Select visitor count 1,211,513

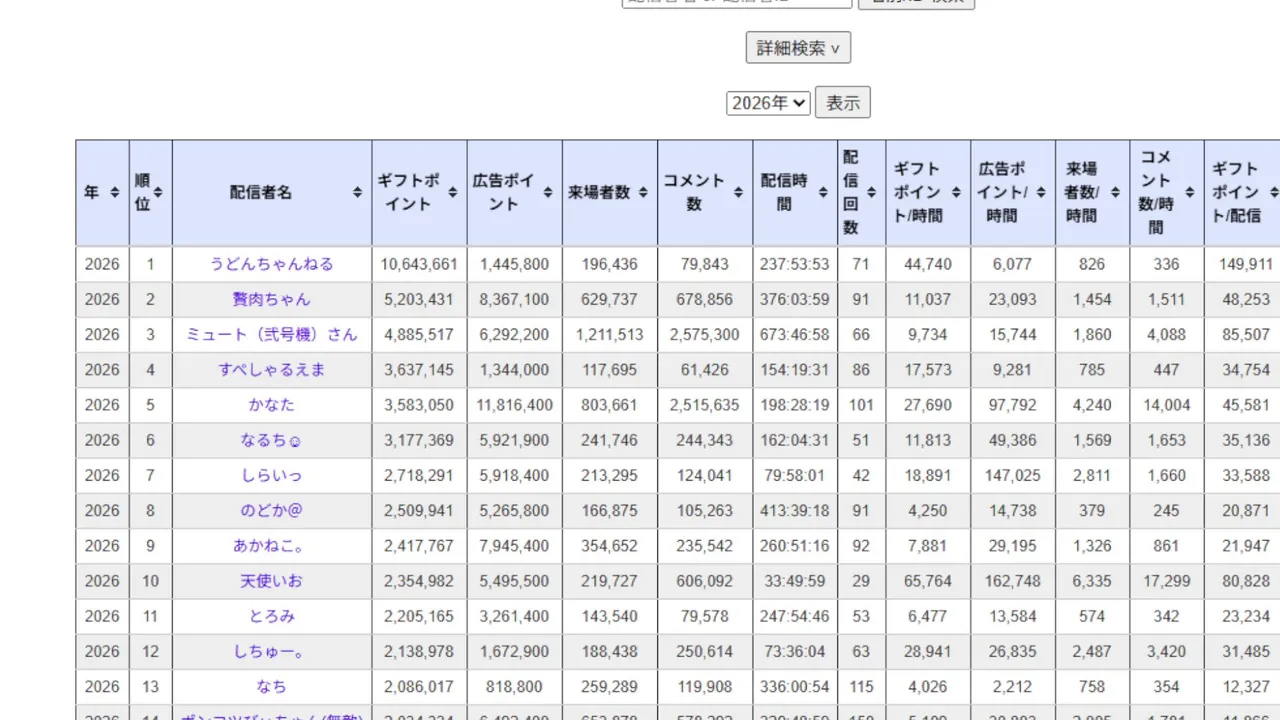coord(610,334)
